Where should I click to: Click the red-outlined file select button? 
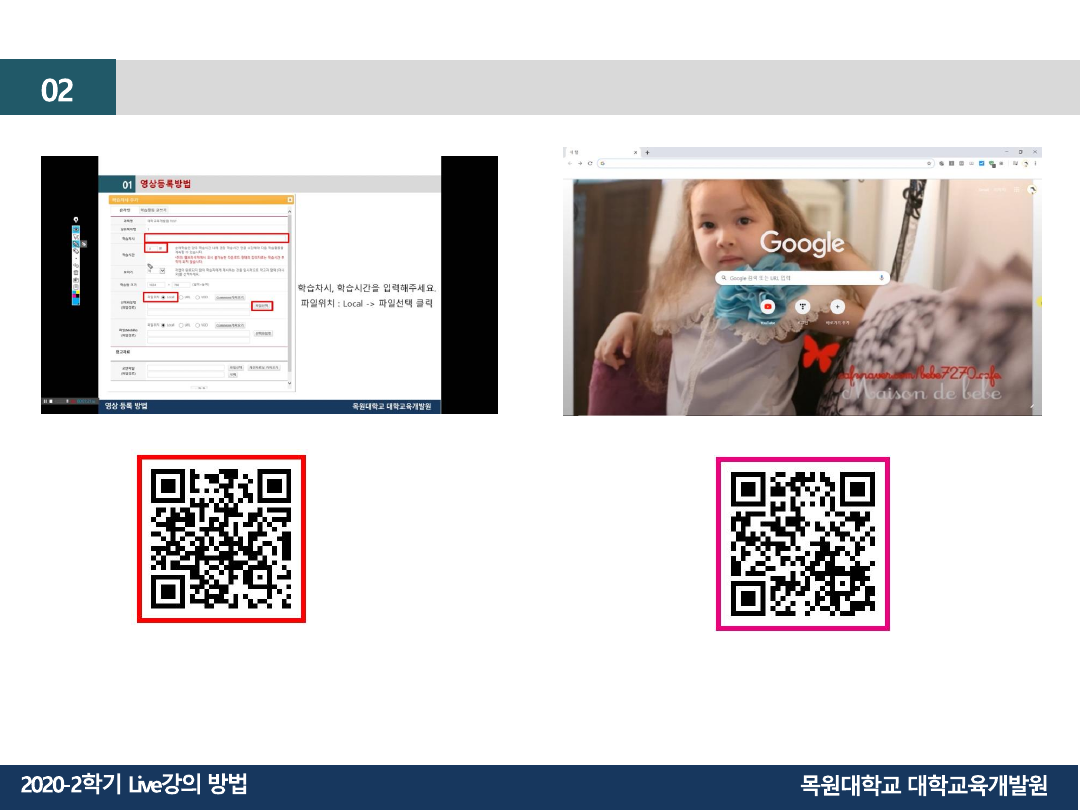pos(262,306)
